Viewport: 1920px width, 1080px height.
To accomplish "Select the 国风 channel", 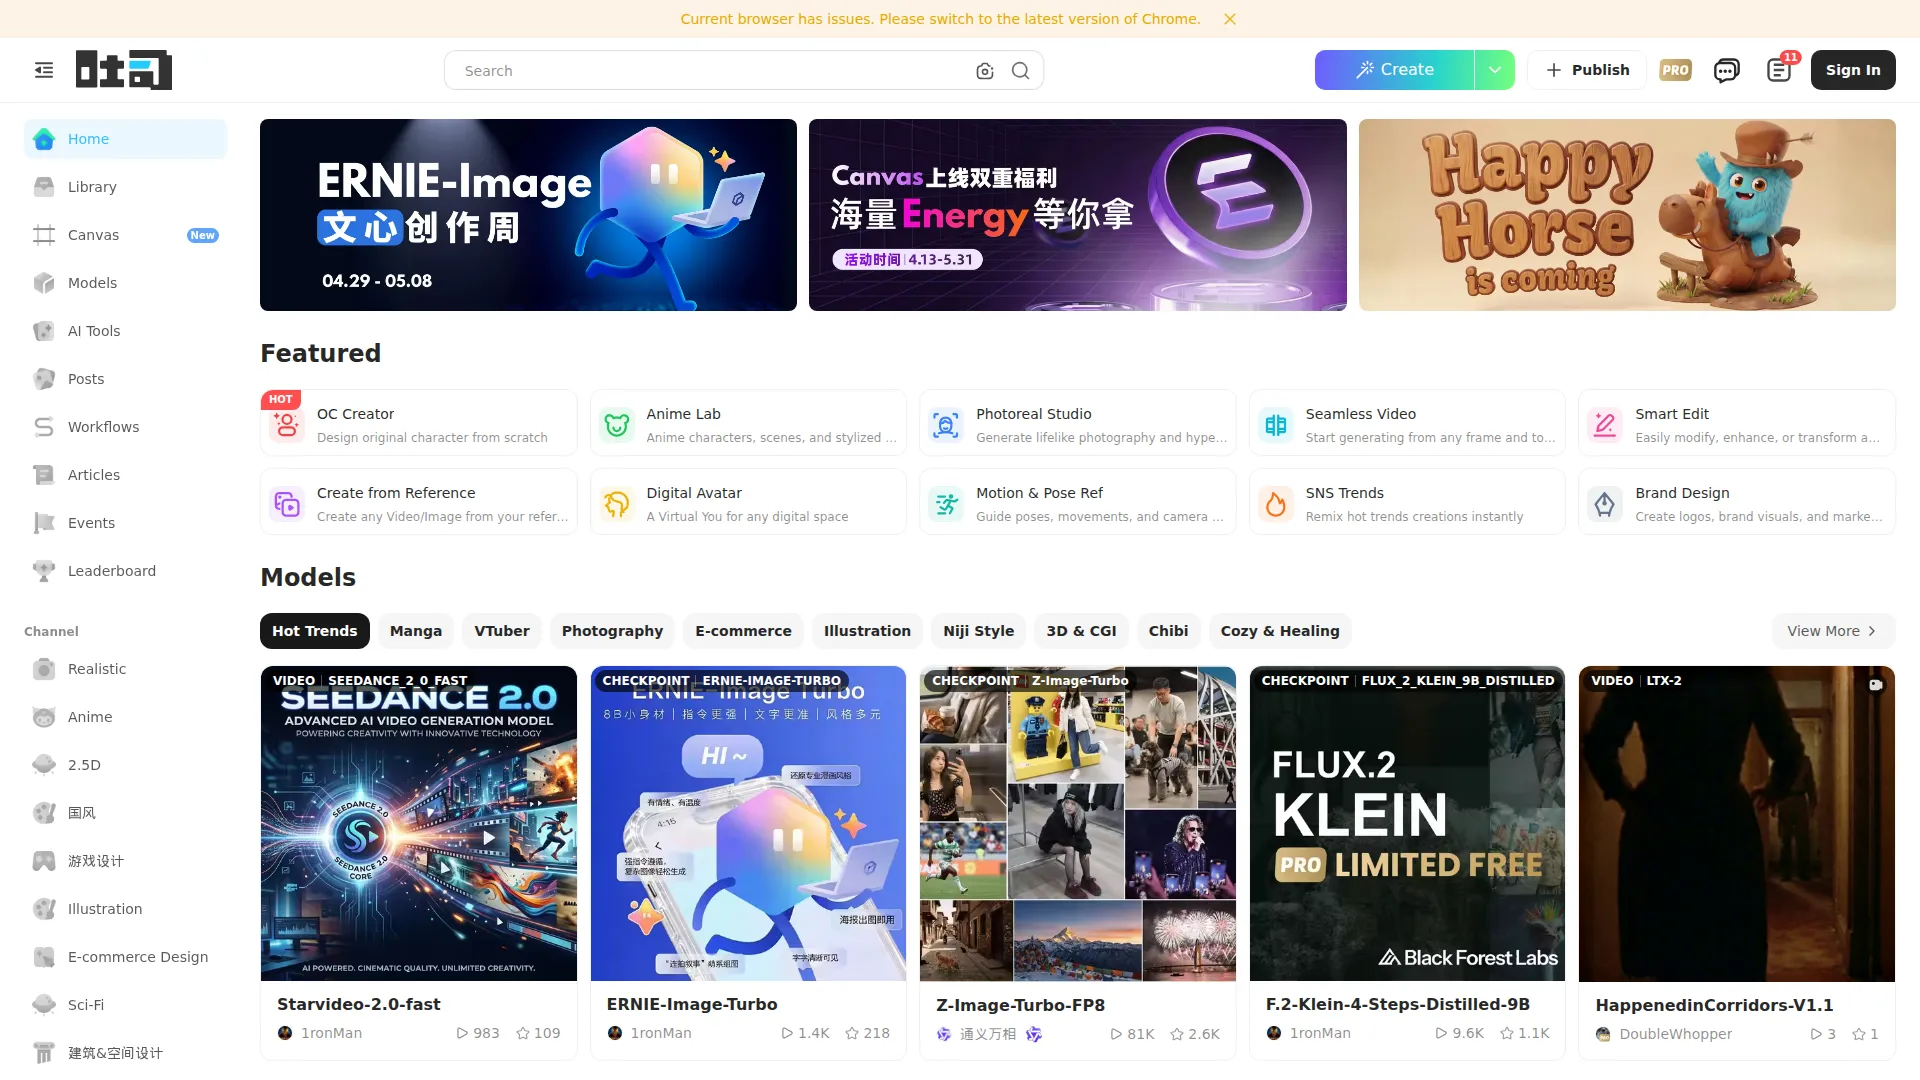I will [x=126, y=813].
